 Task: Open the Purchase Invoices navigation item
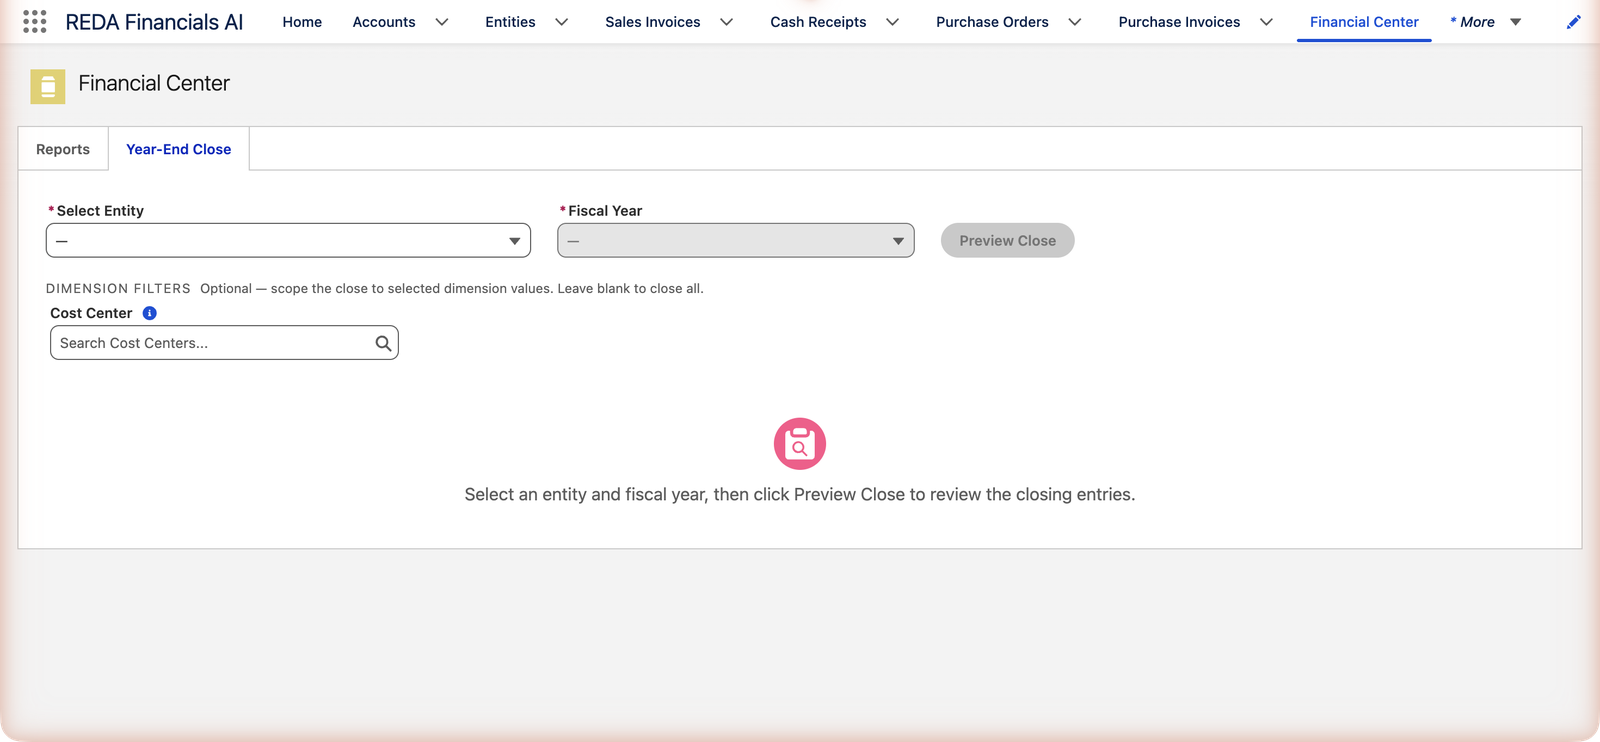(1179, 22)
